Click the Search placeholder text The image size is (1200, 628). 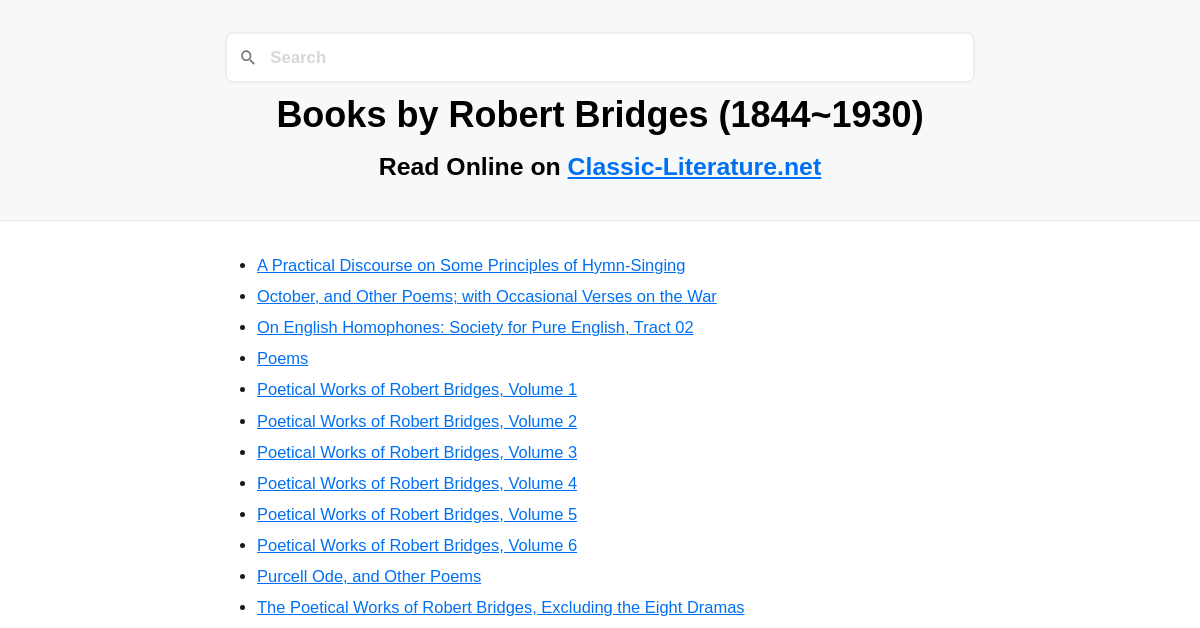(298, 57)
